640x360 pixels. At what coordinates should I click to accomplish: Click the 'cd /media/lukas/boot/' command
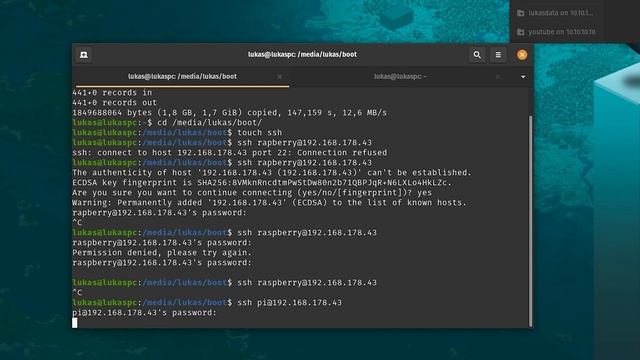210,122
